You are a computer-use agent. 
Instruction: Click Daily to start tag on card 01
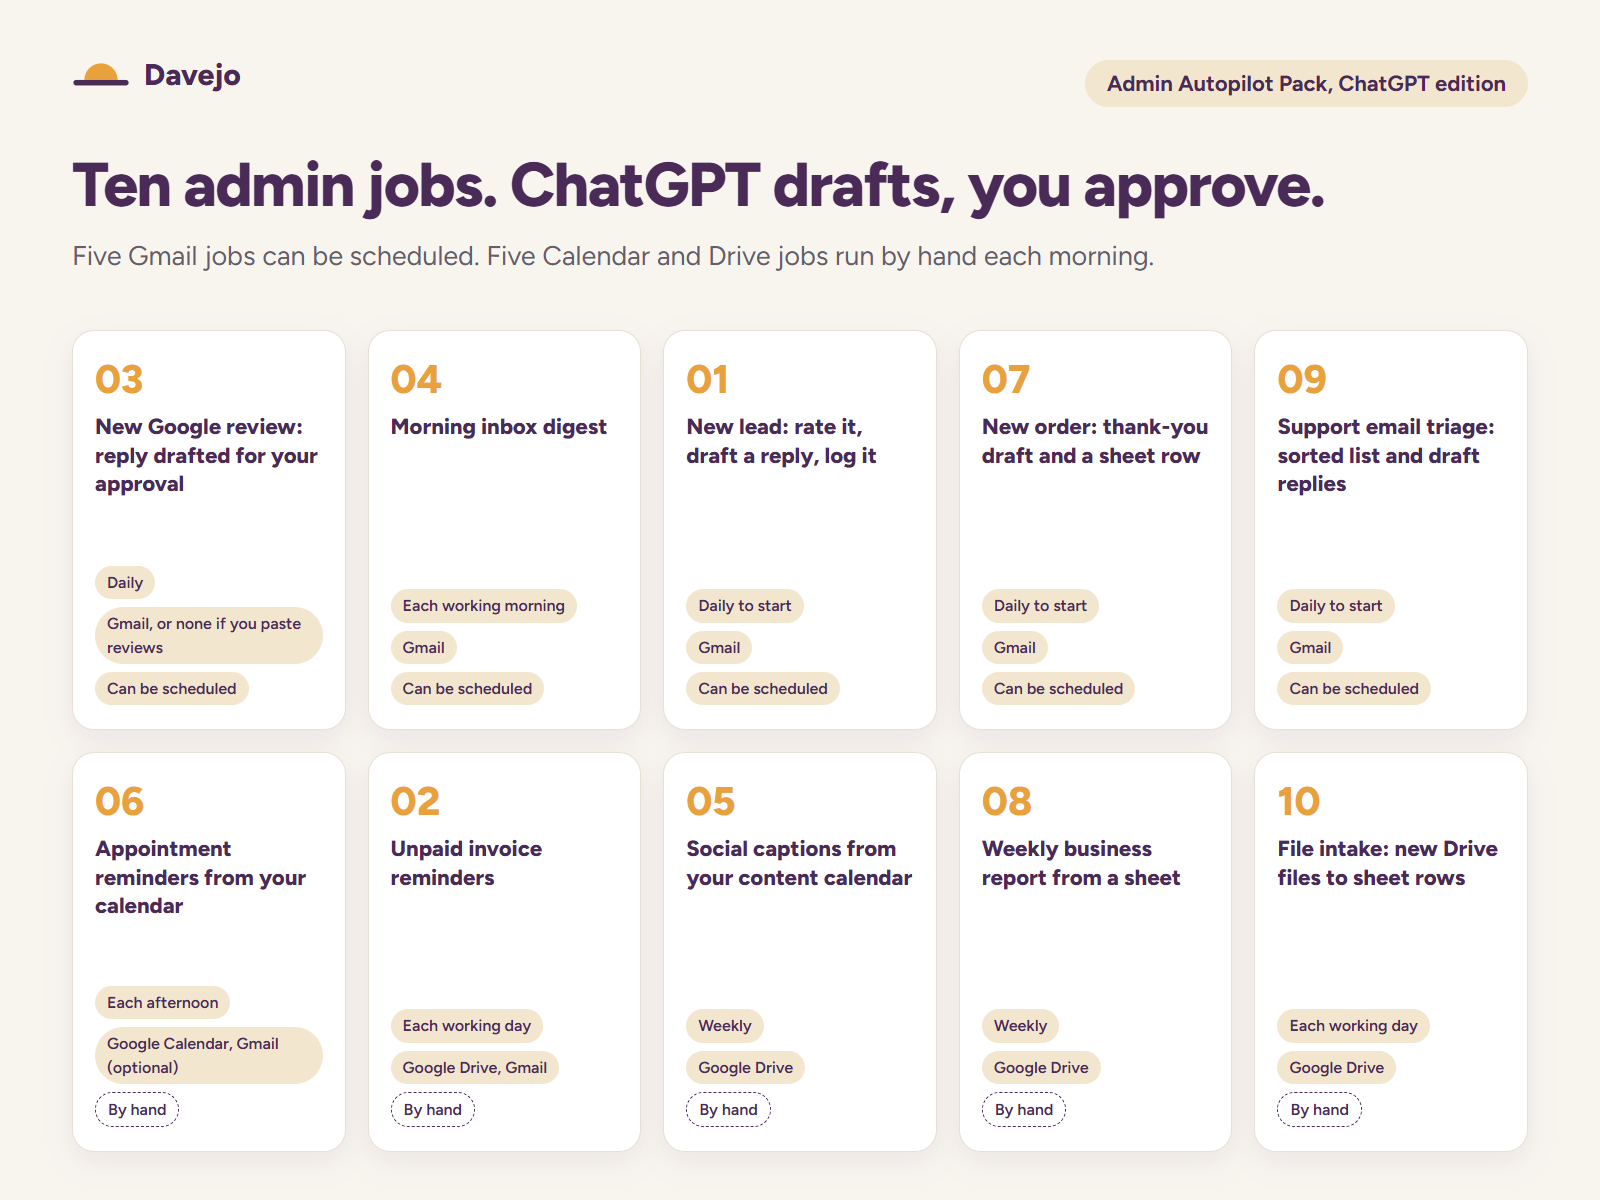click(x=744, y=605)
